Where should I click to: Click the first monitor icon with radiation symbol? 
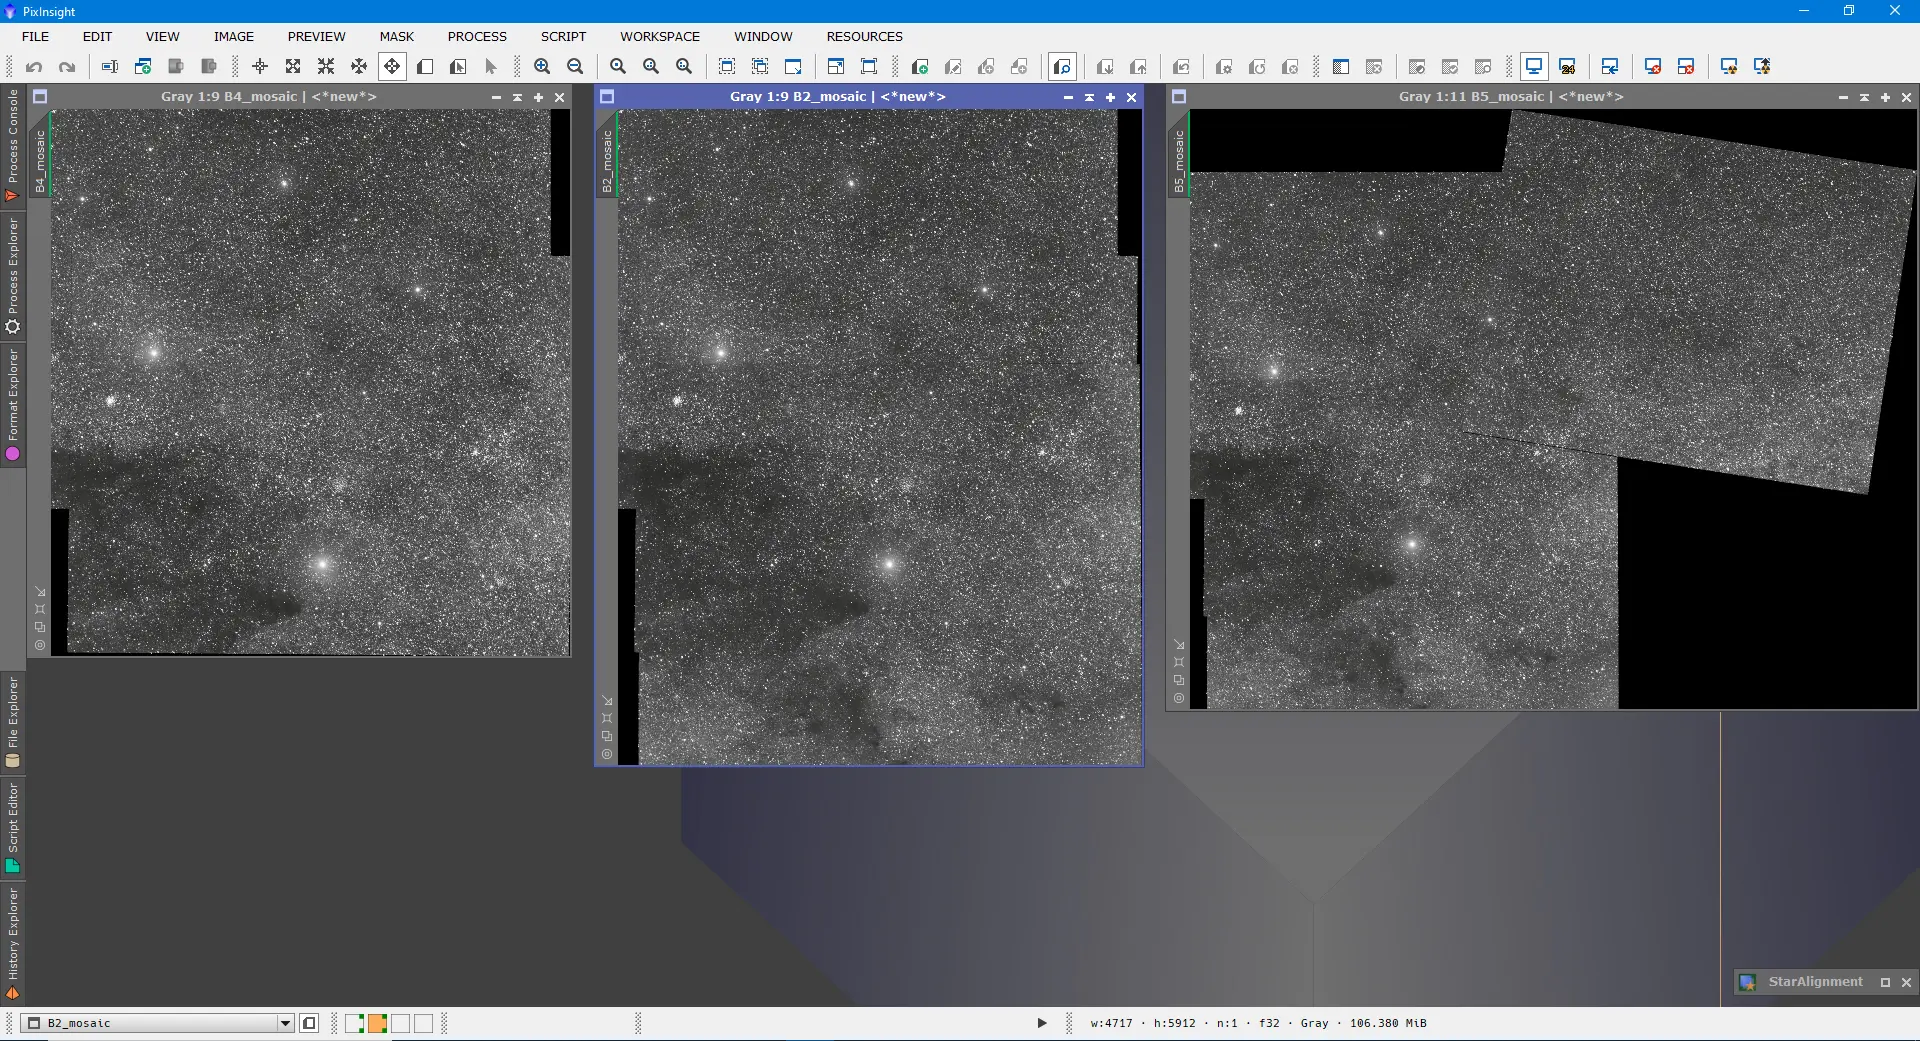pos(1729,67)
